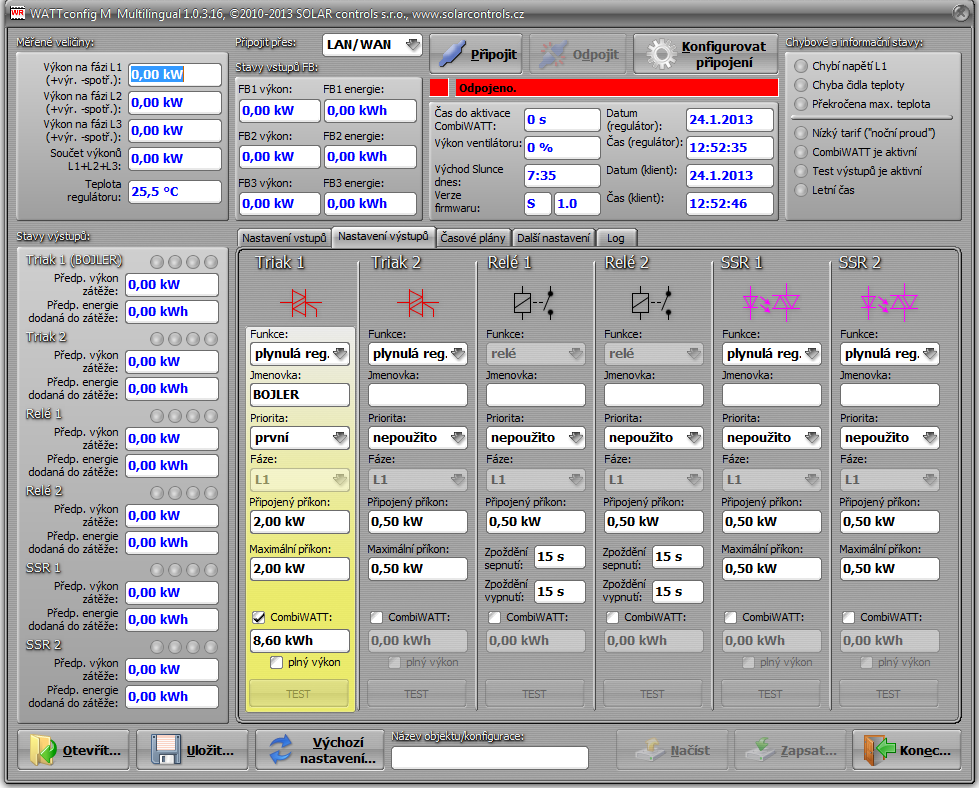This screenshot has height=788, width=979.
Task: Click the 'CombiWATT je aktivní' indicator
Action: click(801, 152)
